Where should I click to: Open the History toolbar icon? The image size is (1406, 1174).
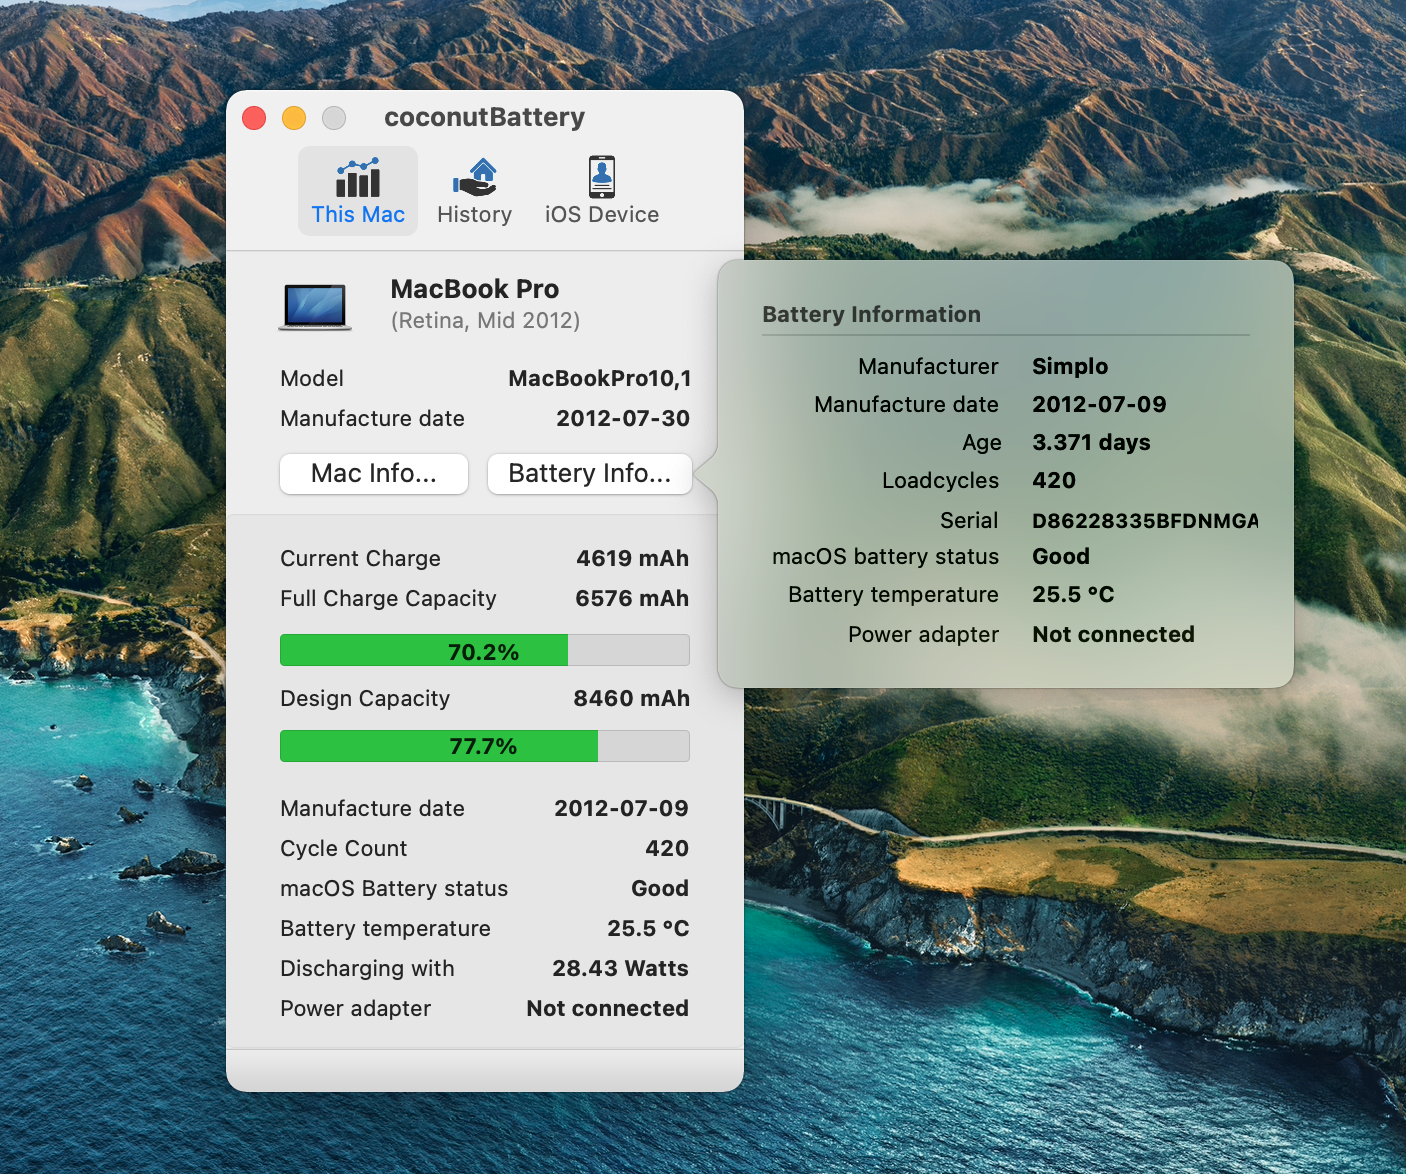coord(474,180)
